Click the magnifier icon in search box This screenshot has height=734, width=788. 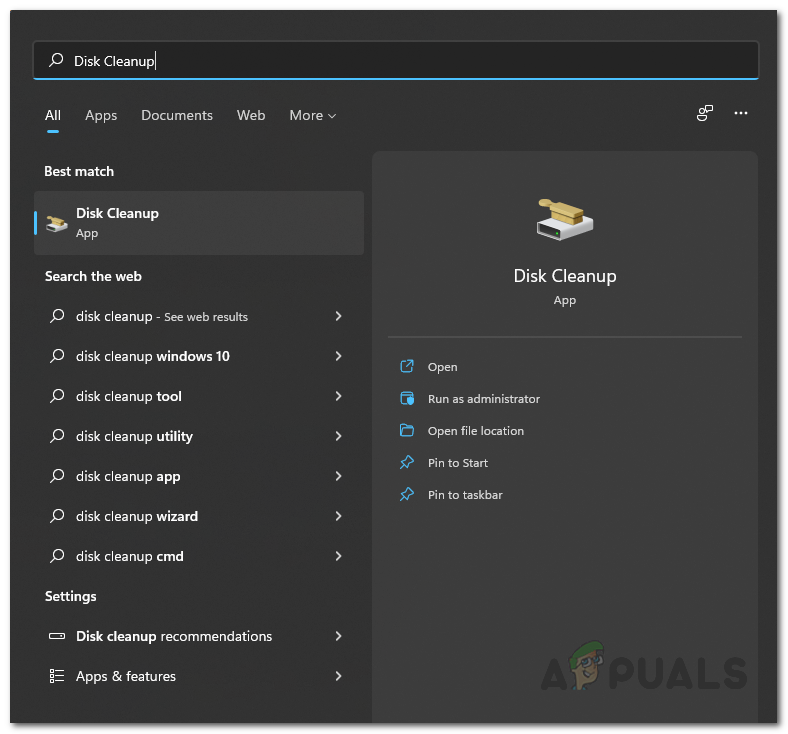tap(56, 60)
